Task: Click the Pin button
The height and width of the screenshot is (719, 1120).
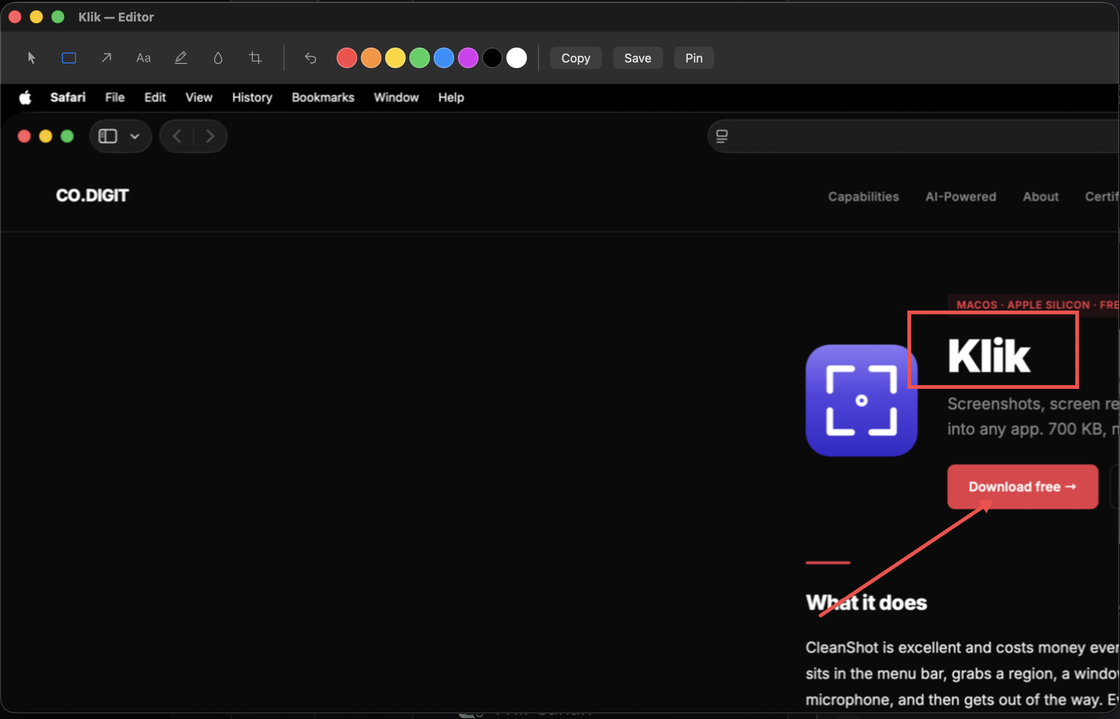Action: (x=694, y=58)
